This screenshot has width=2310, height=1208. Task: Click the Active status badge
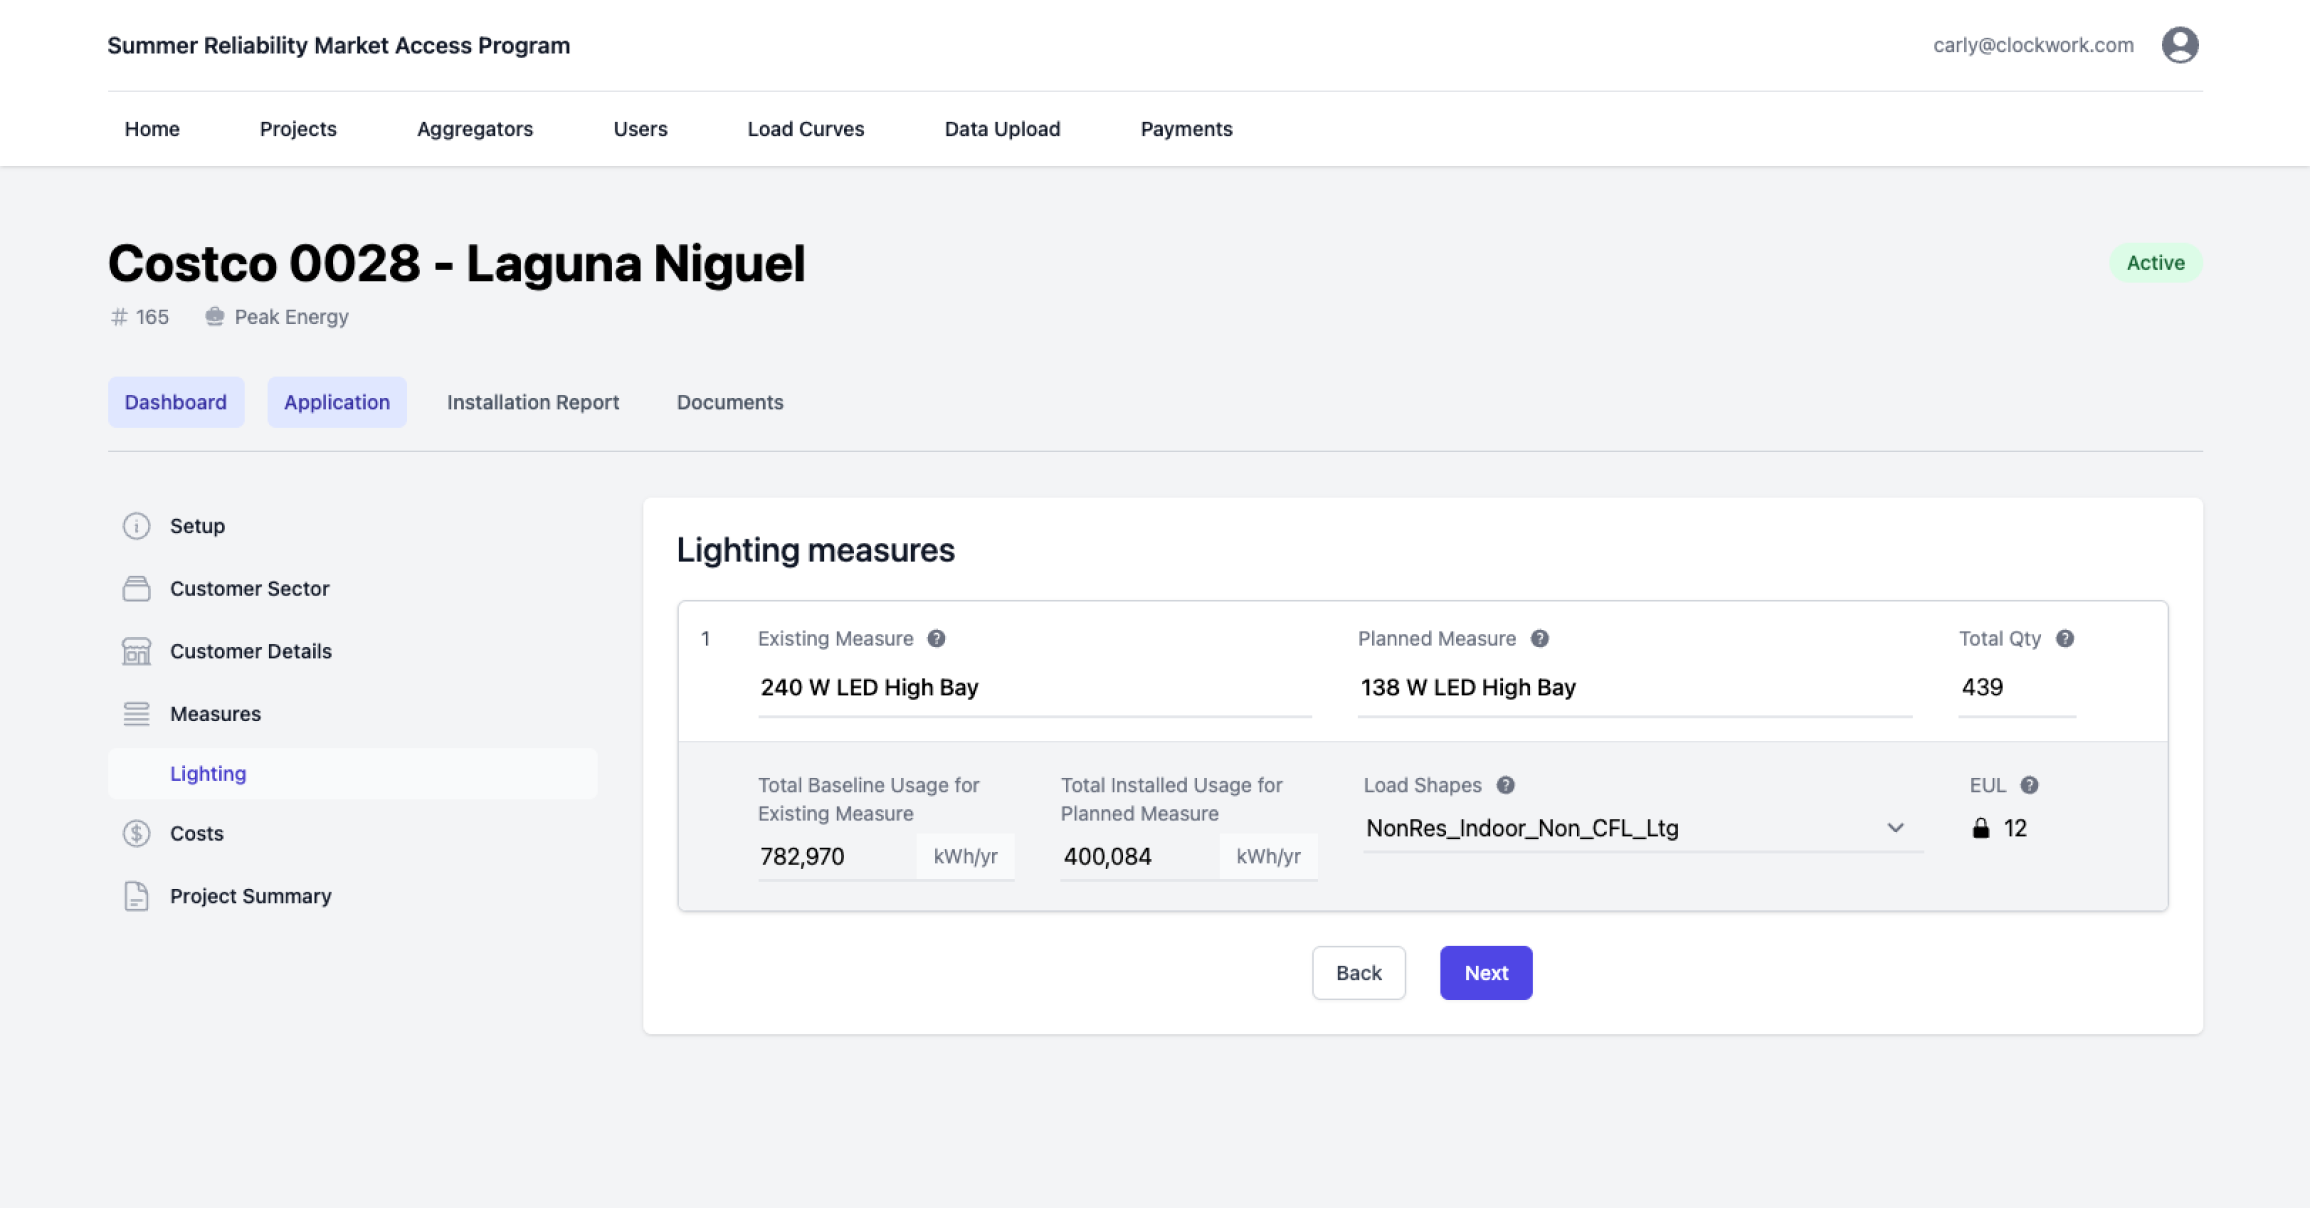[2155, 263]
